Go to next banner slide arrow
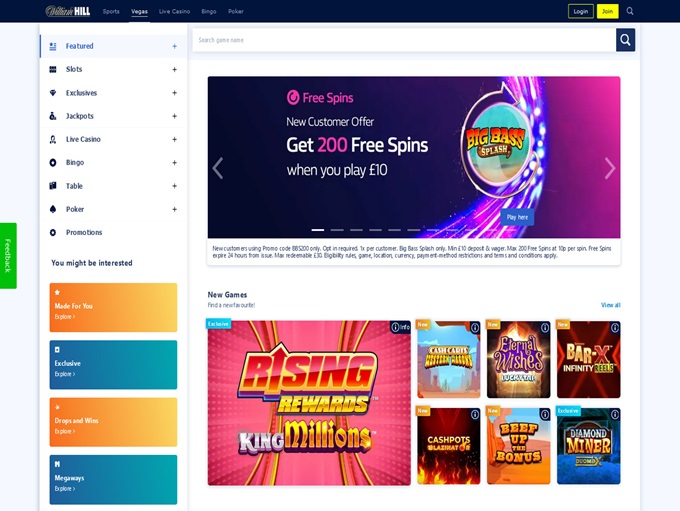The width and height of the screenshot is (680, 511). [x=610, y=168]
